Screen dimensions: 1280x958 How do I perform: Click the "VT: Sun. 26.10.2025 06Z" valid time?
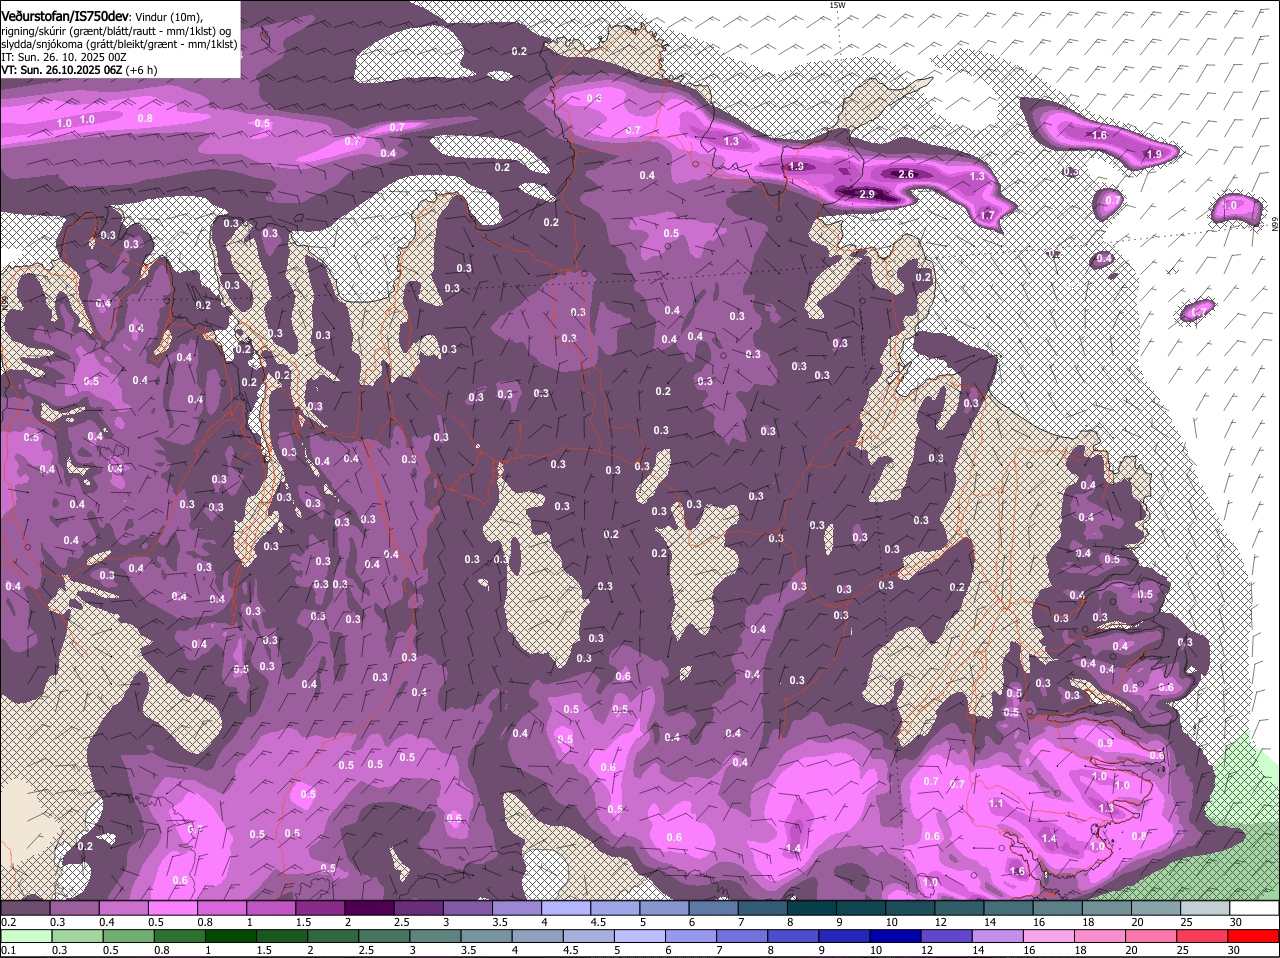62,70
